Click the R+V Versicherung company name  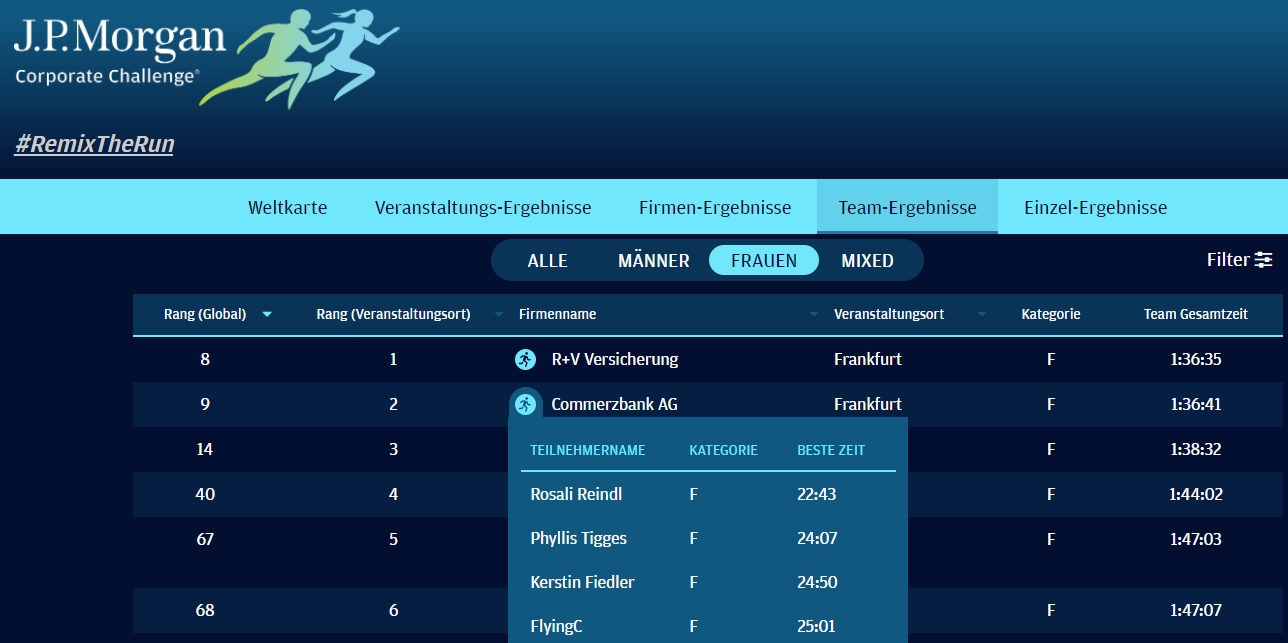pyautogui.click(x=615, y=359)
